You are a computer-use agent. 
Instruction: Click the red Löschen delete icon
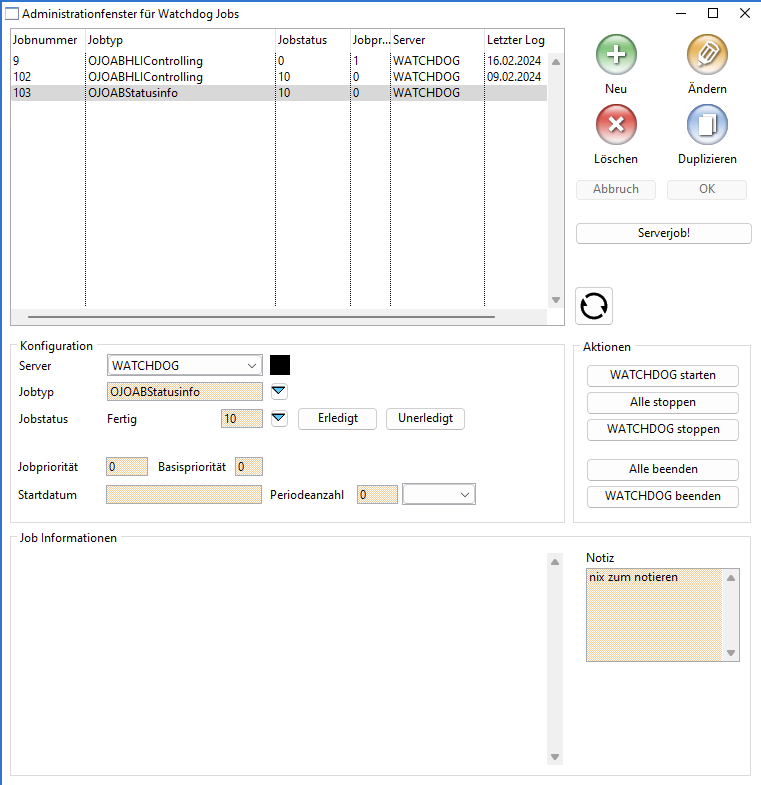616,125
